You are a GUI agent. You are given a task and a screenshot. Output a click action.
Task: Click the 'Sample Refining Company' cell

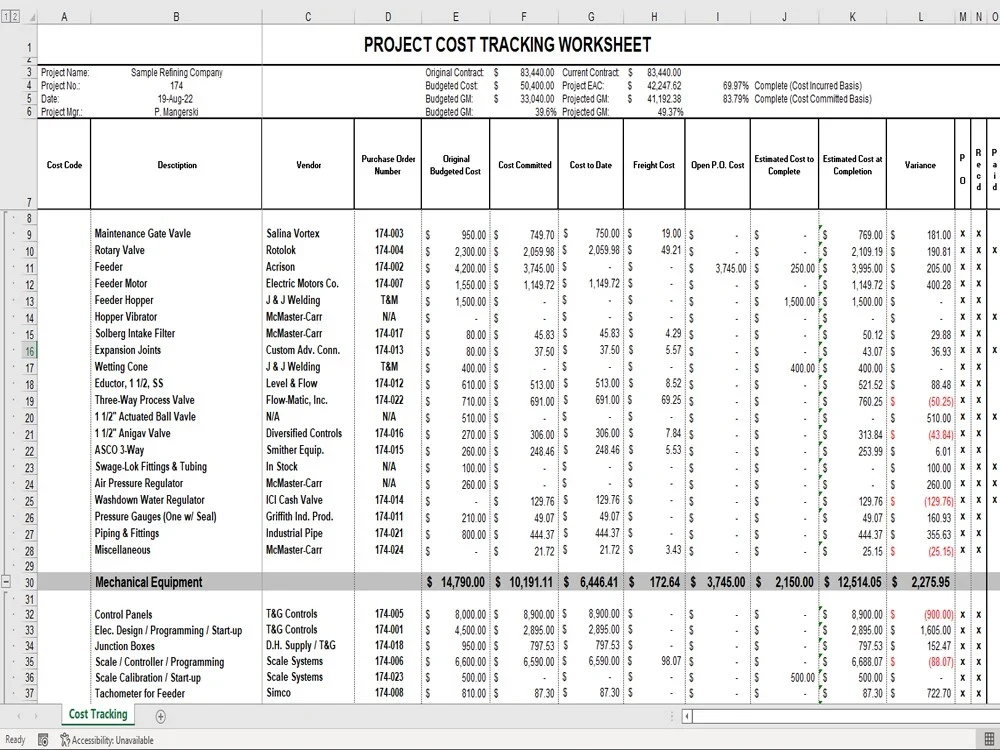click(177, 73)
